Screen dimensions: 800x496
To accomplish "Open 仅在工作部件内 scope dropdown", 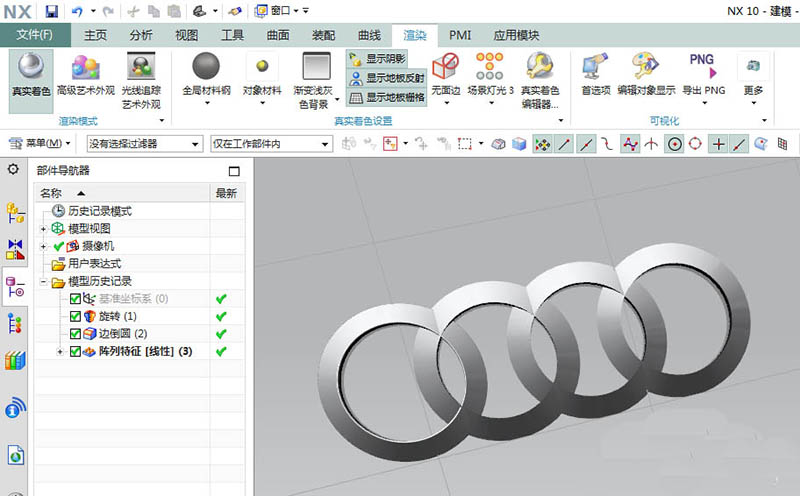I will click(x=271, y=144).
